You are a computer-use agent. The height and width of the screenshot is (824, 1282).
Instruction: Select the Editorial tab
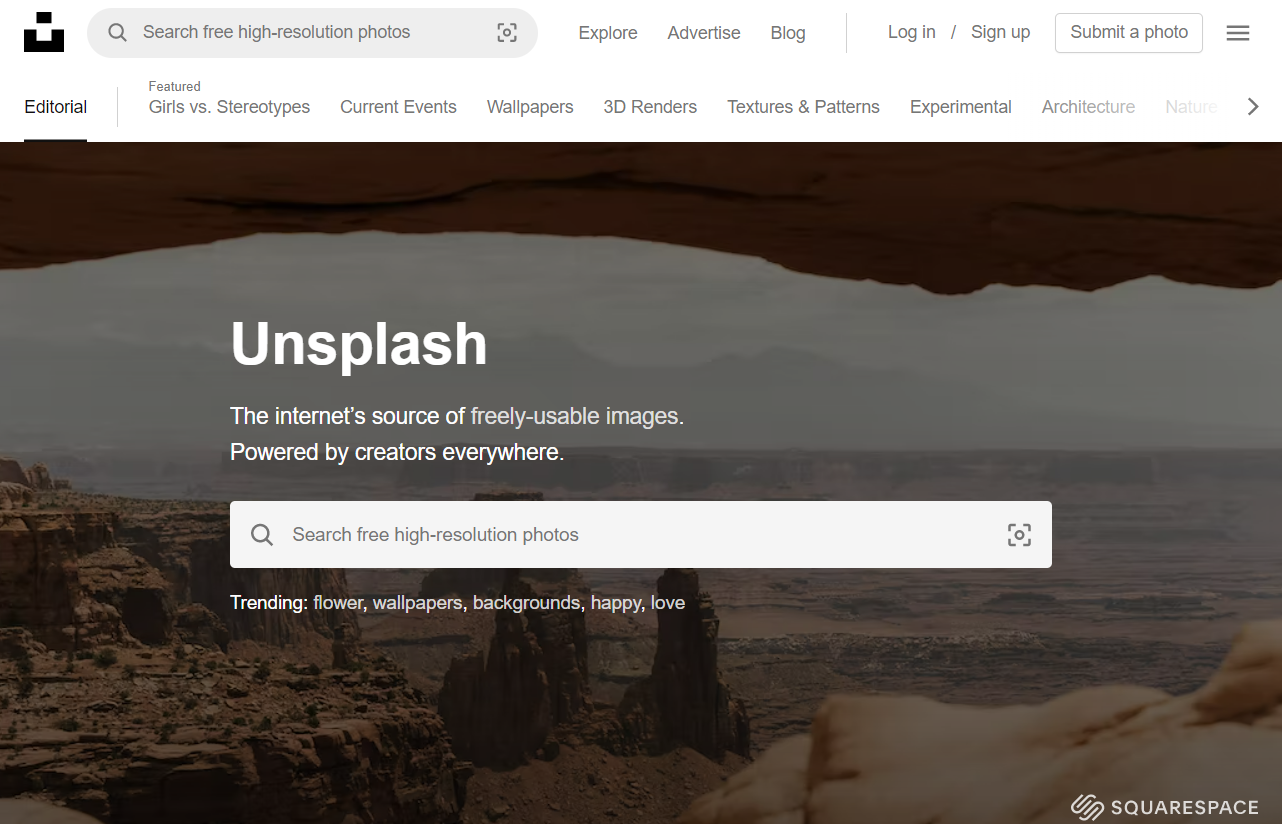point(56,107)
